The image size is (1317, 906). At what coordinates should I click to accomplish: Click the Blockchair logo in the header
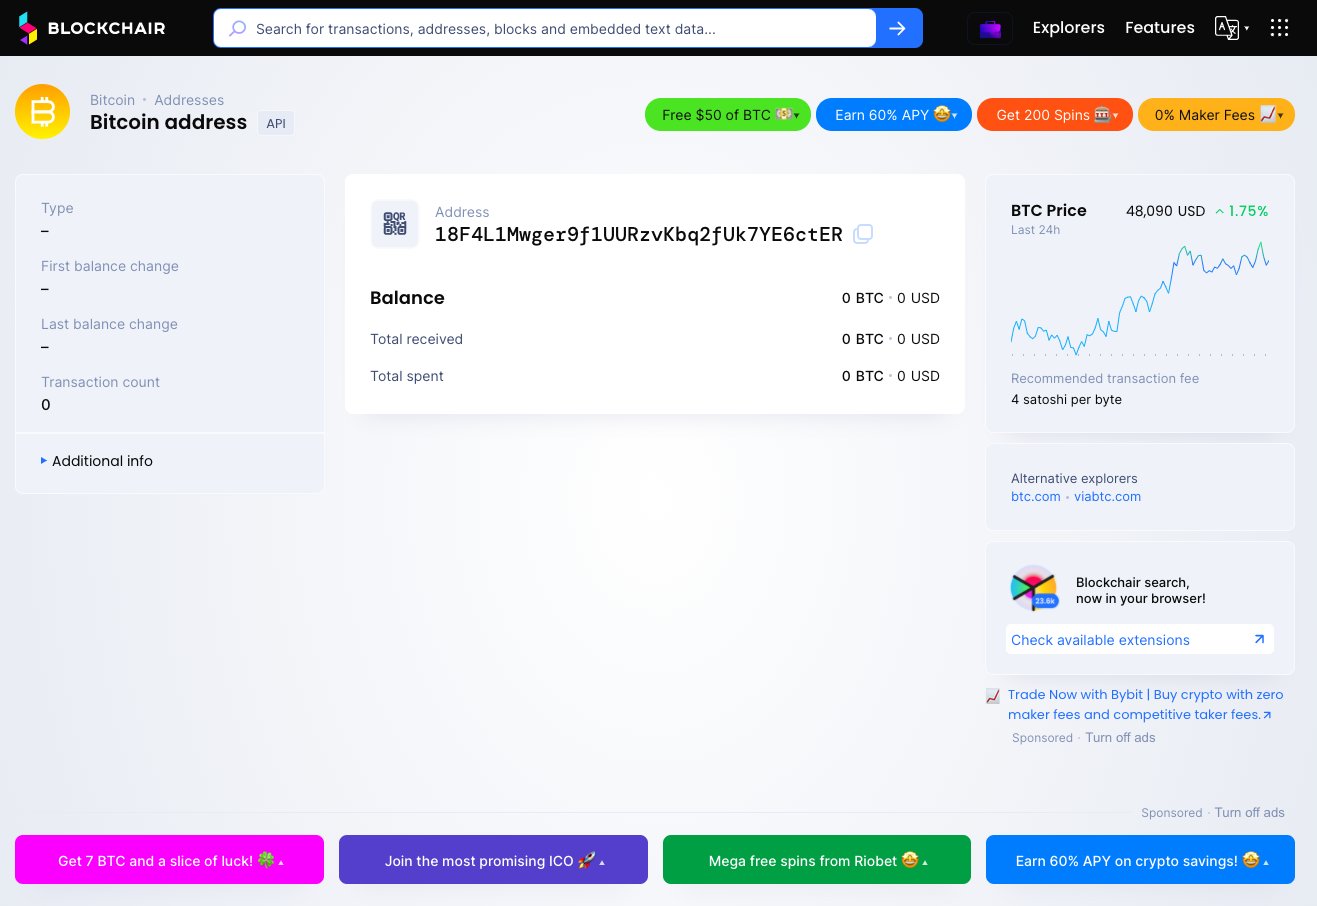tap(92, 28)
